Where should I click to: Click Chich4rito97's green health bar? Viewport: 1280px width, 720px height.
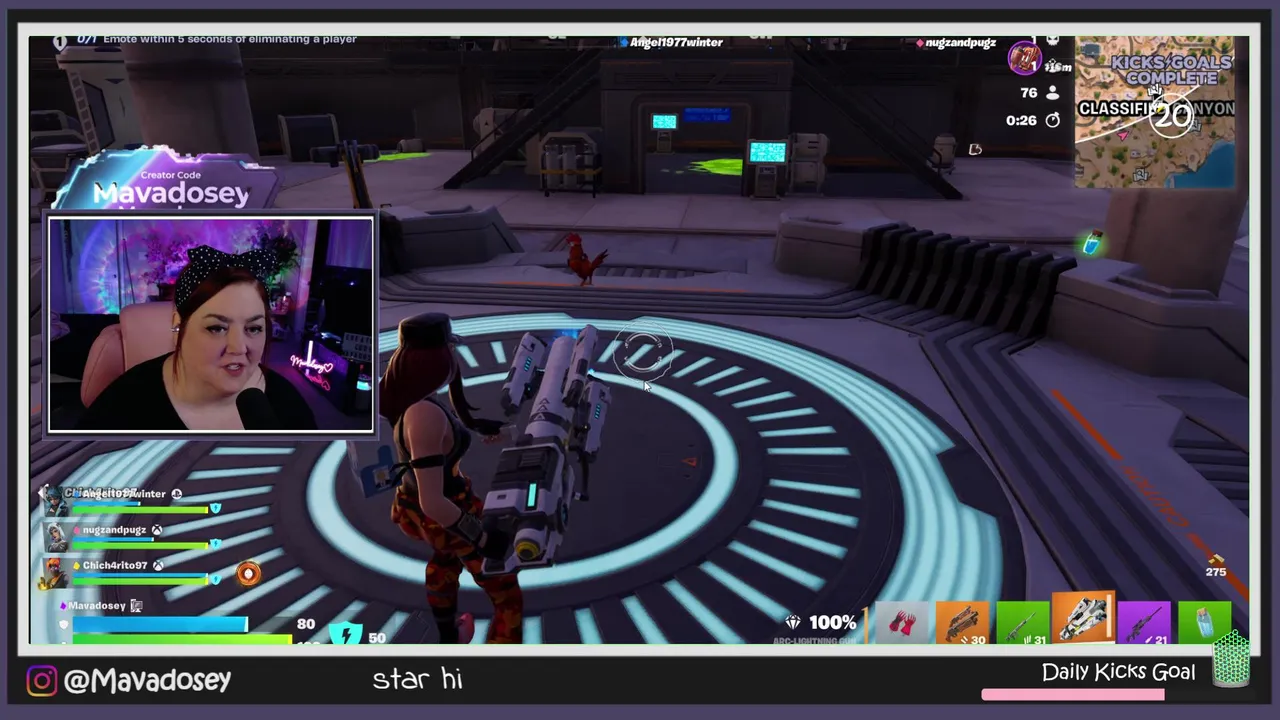coord(141,580)
